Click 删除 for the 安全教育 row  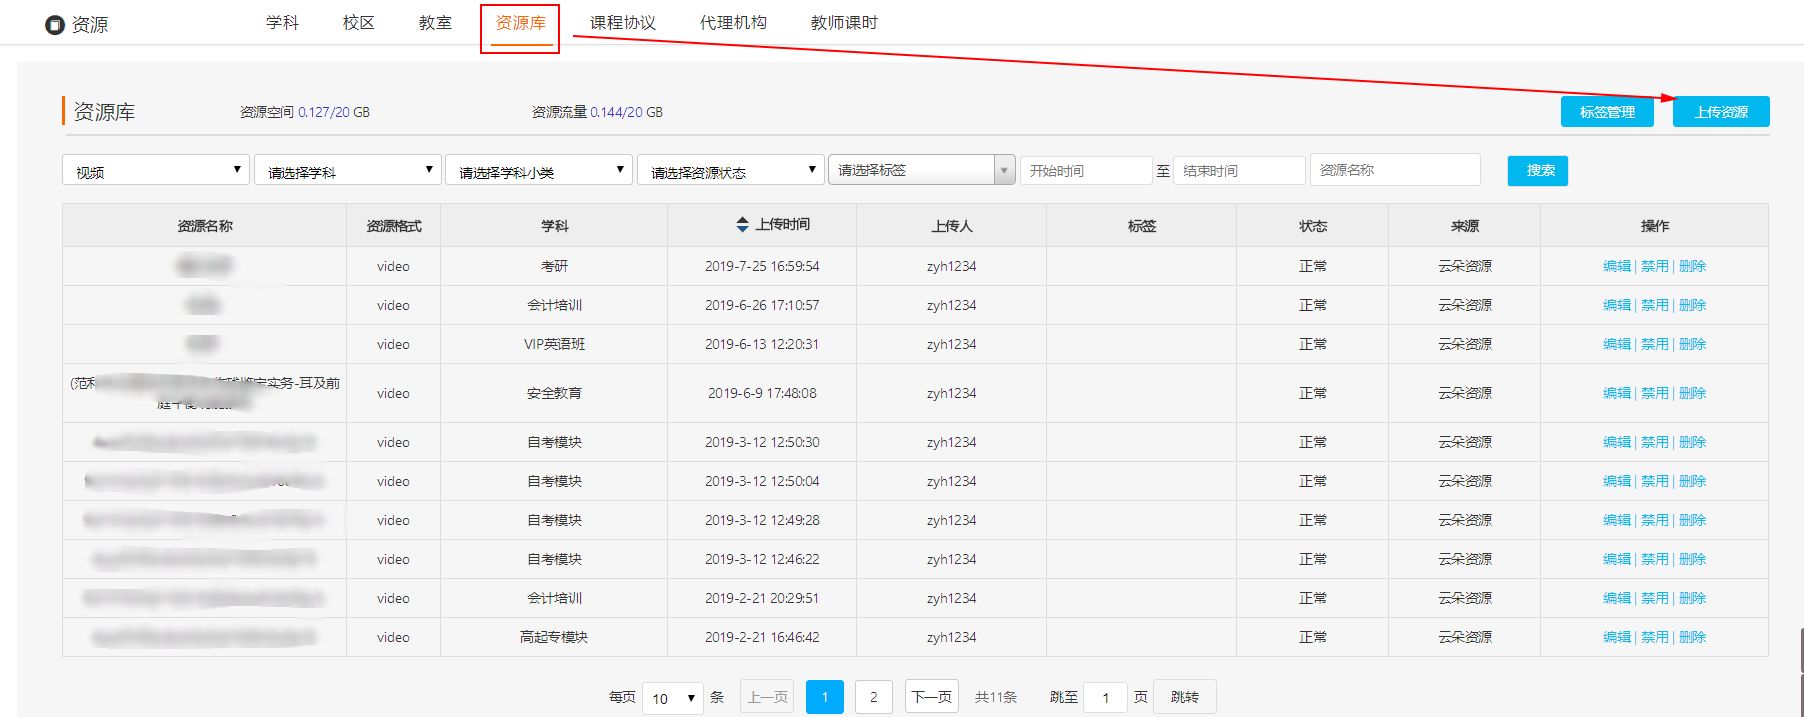(1693, 393)
